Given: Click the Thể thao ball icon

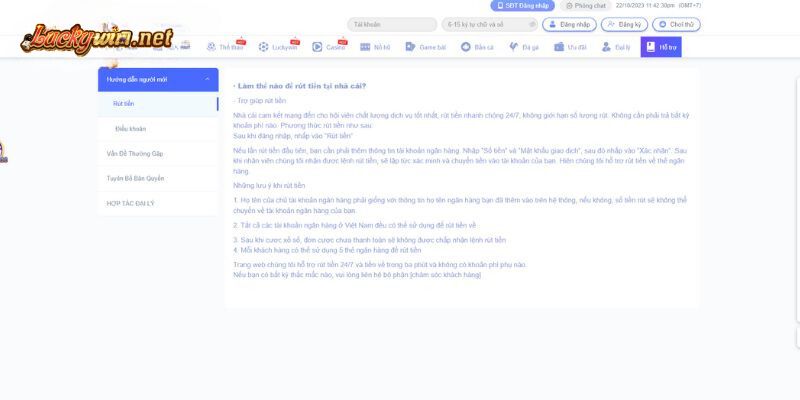Looking at the screenshot, I should point(211,47).
